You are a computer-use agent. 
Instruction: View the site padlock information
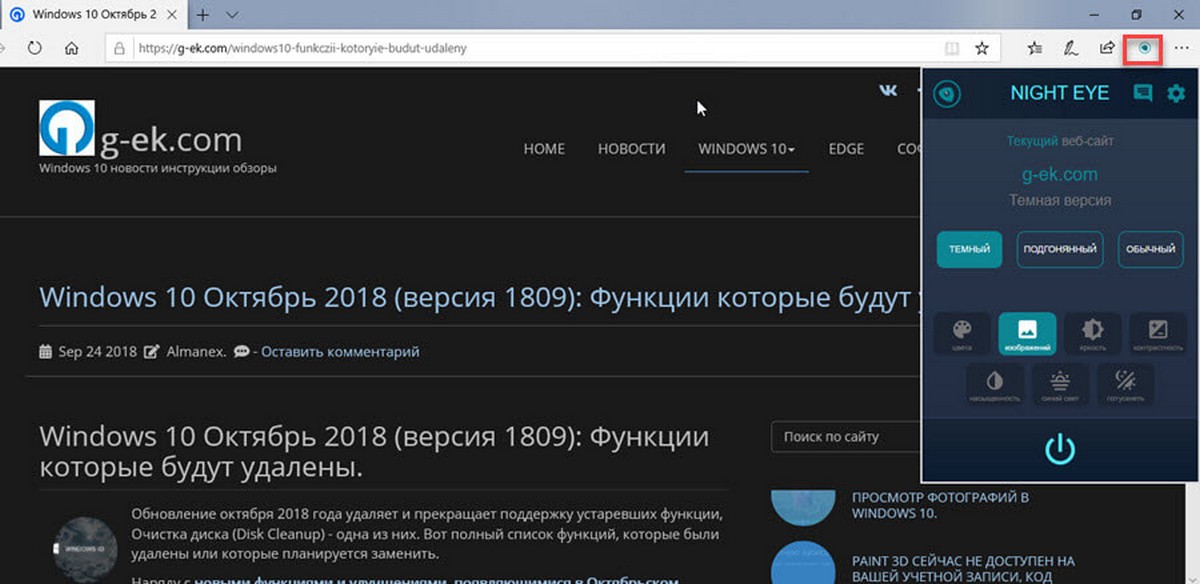coord(119,47)
